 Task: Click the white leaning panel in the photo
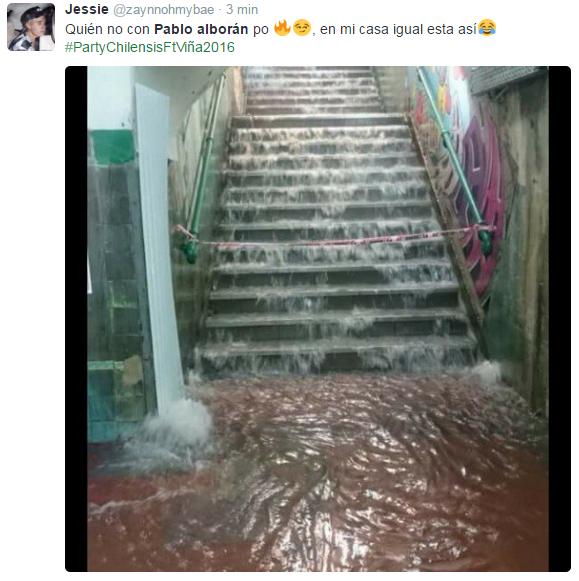(x=159, y=245)
